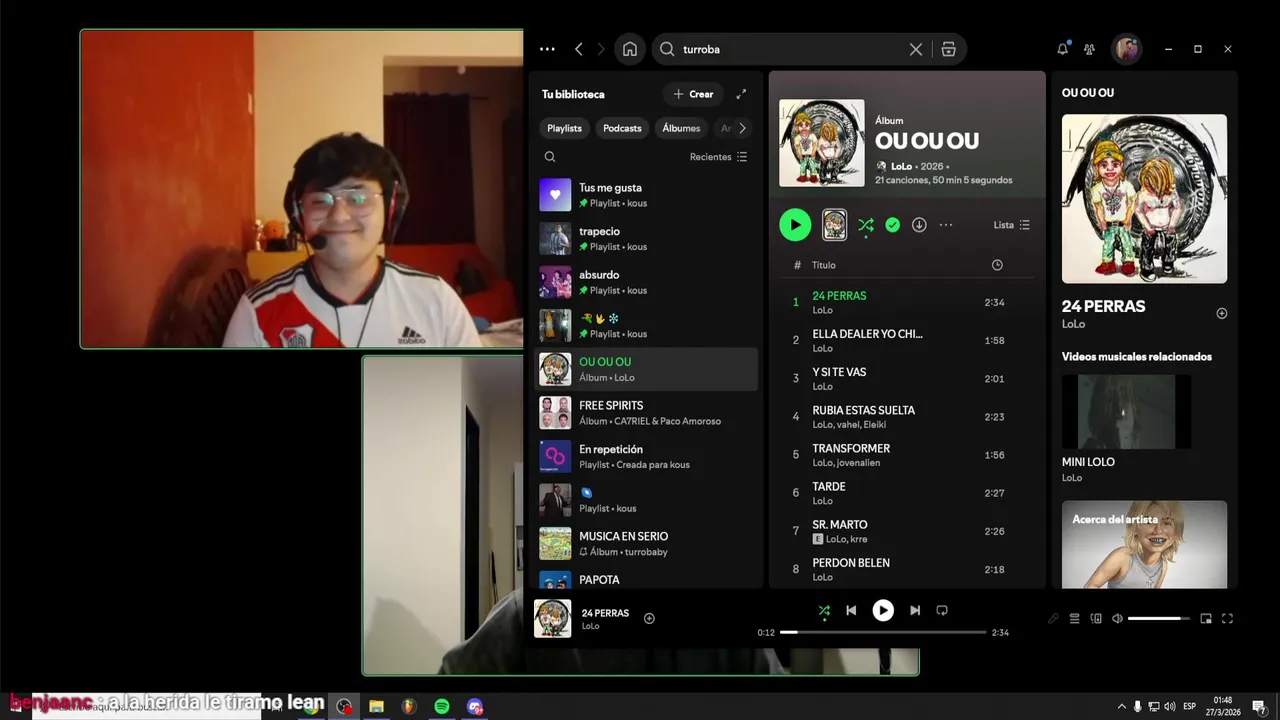Select track ELLA DEALER YO CHI...
The image size is (1280, 720).
coord(907,340)
